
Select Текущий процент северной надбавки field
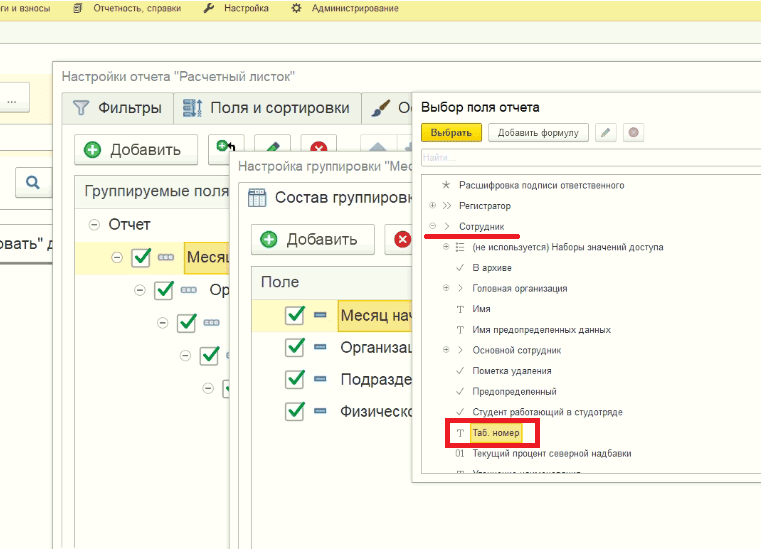point(552,453)
